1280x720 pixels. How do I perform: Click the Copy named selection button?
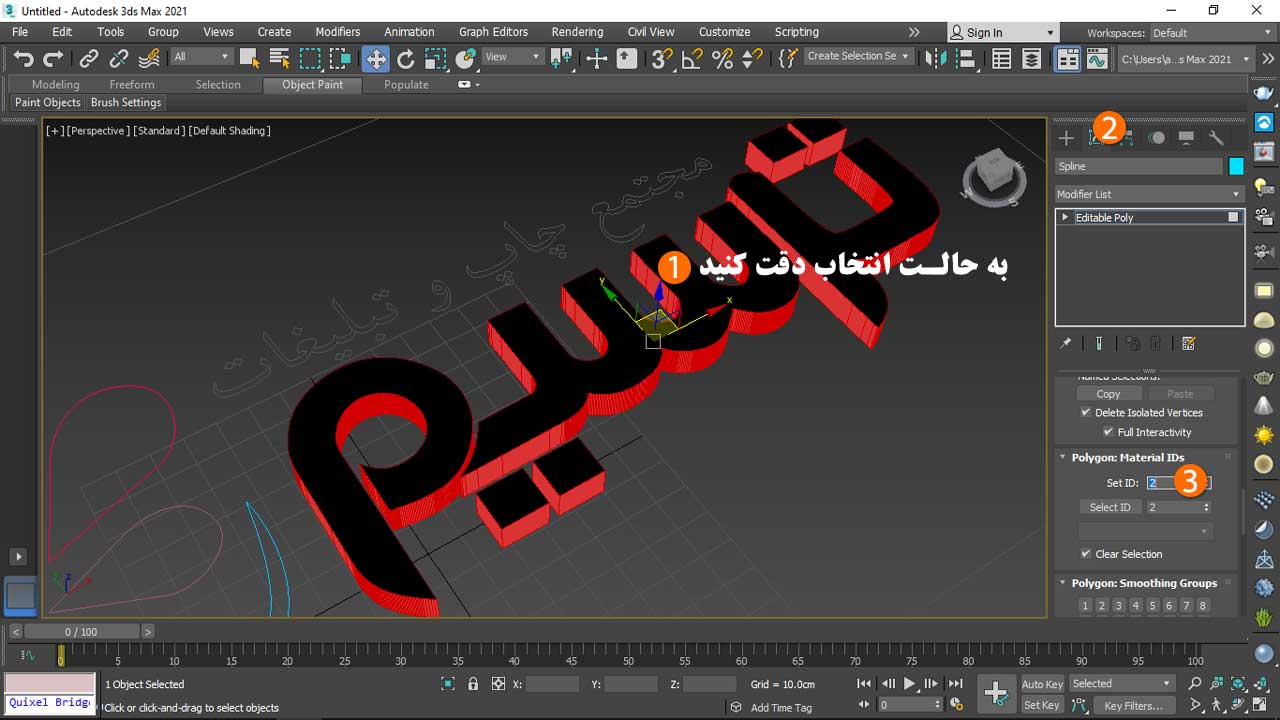[1108, 393]
